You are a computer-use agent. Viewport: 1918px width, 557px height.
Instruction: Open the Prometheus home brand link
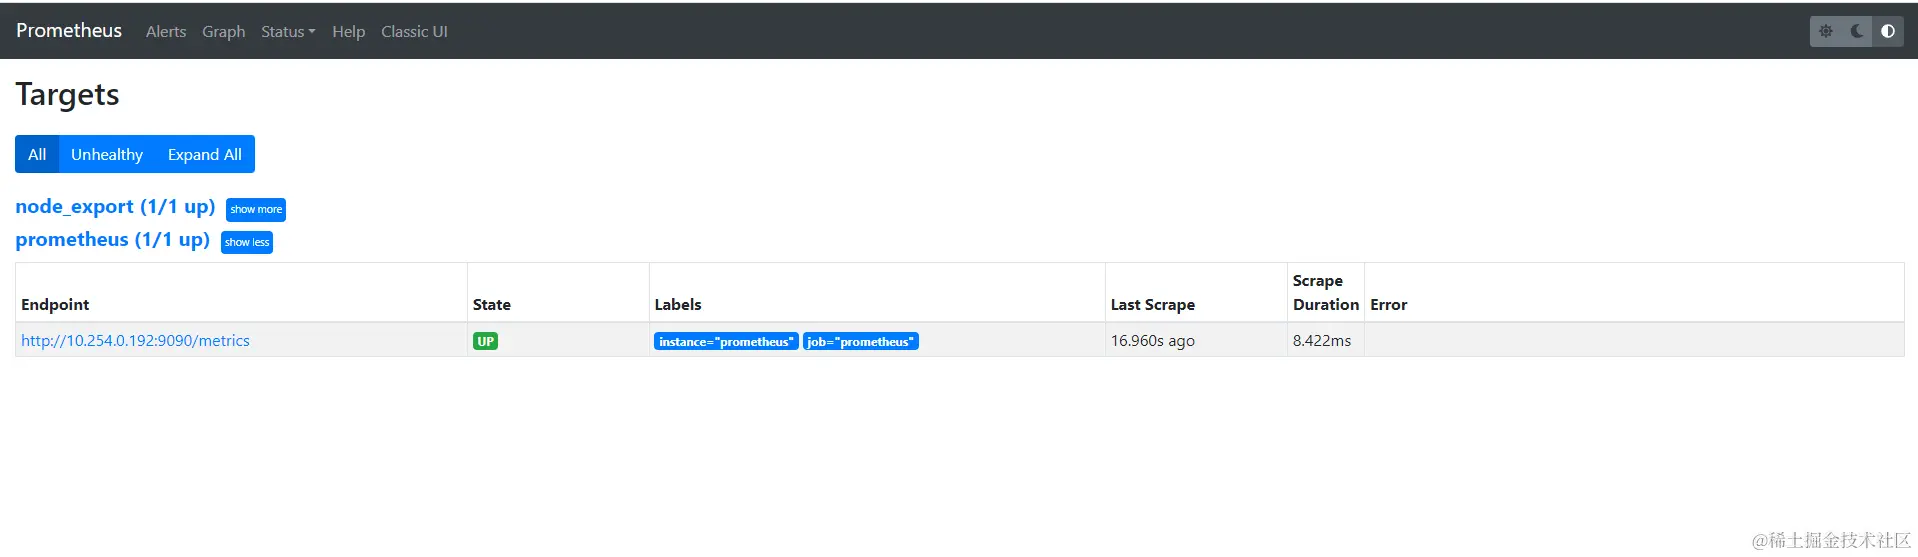69,31
